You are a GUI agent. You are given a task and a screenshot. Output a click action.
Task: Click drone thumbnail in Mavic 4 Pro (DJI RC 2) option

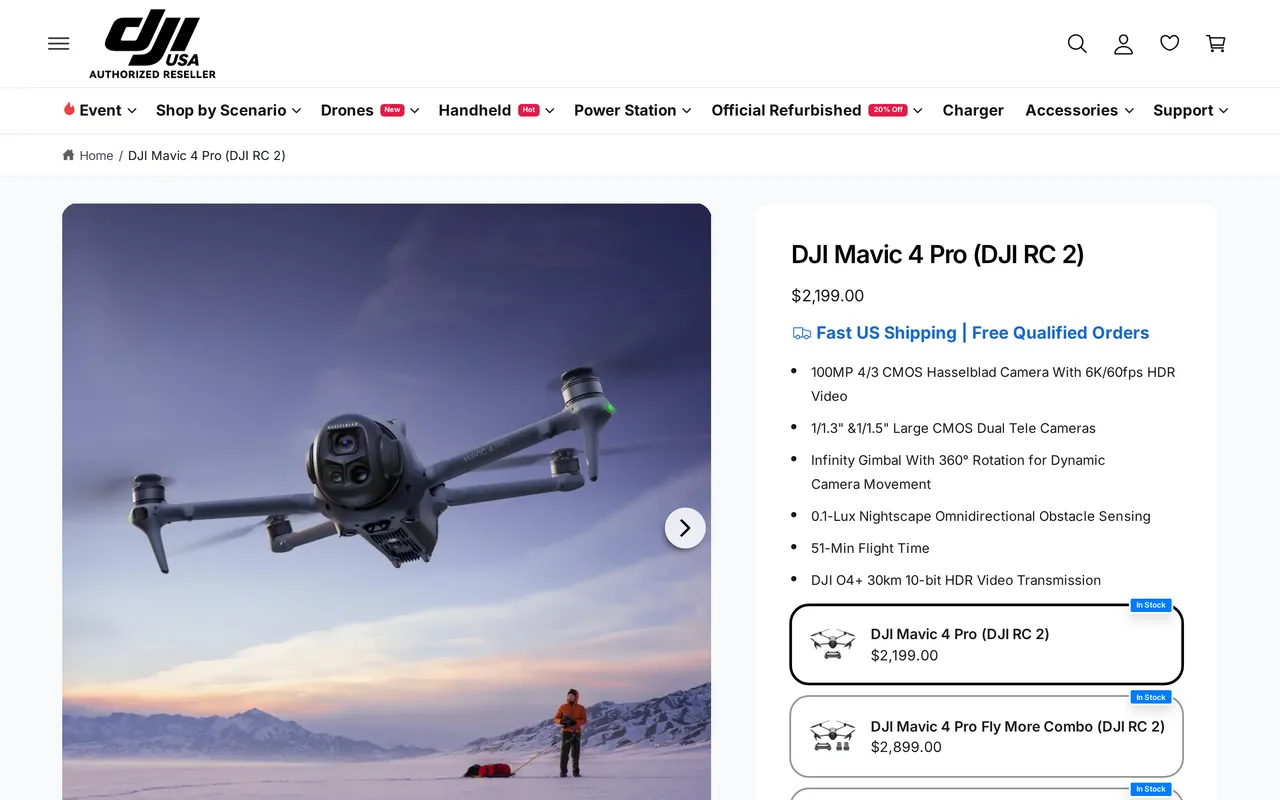(833, 644)
